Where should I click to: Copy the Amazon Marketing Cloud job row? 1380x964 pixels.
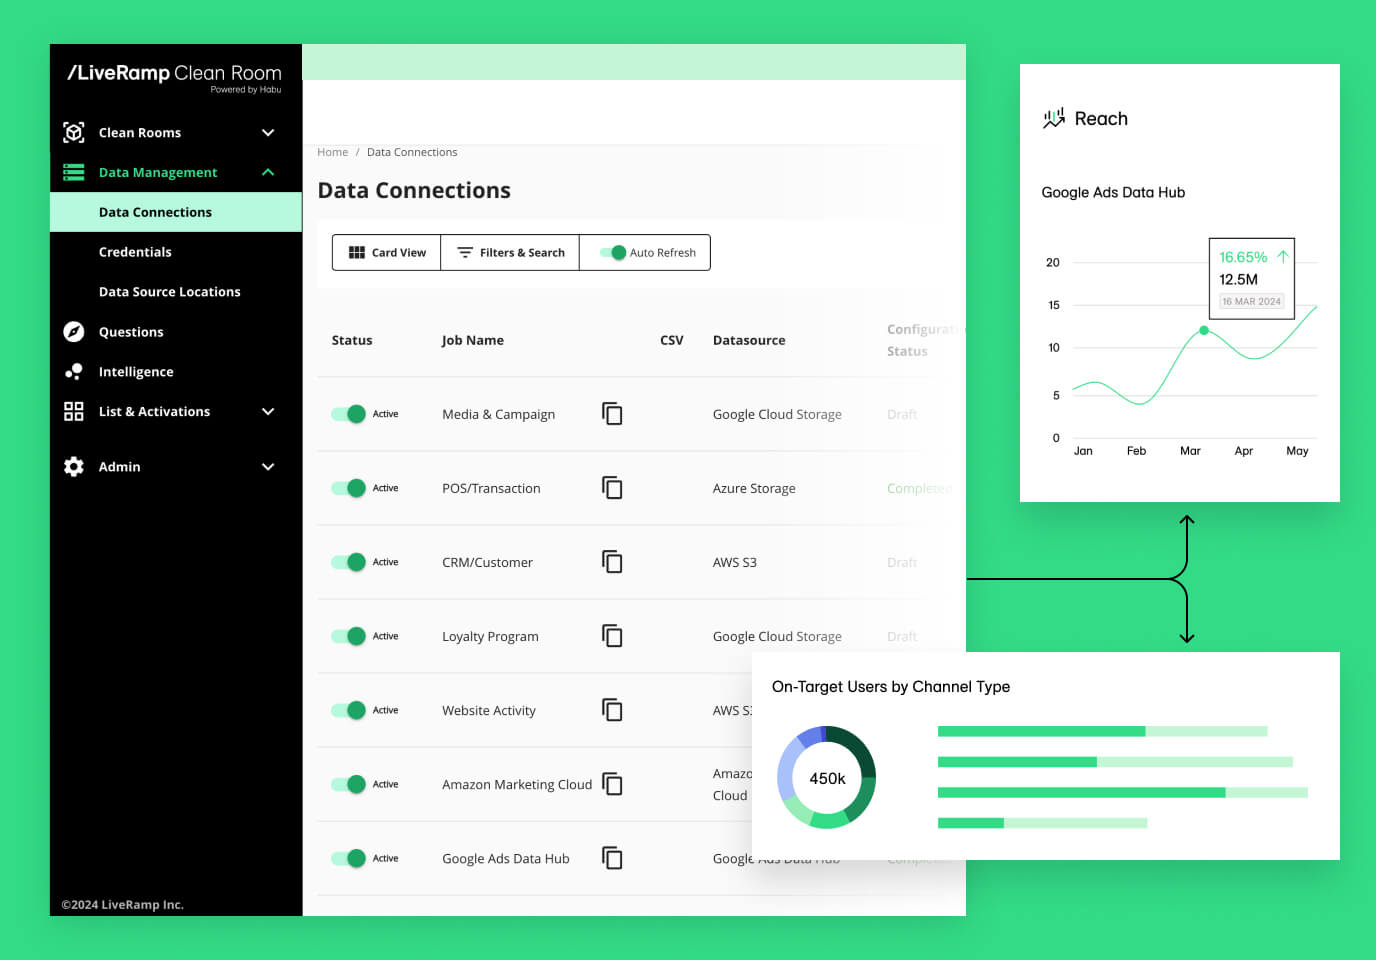pos(613,785)
